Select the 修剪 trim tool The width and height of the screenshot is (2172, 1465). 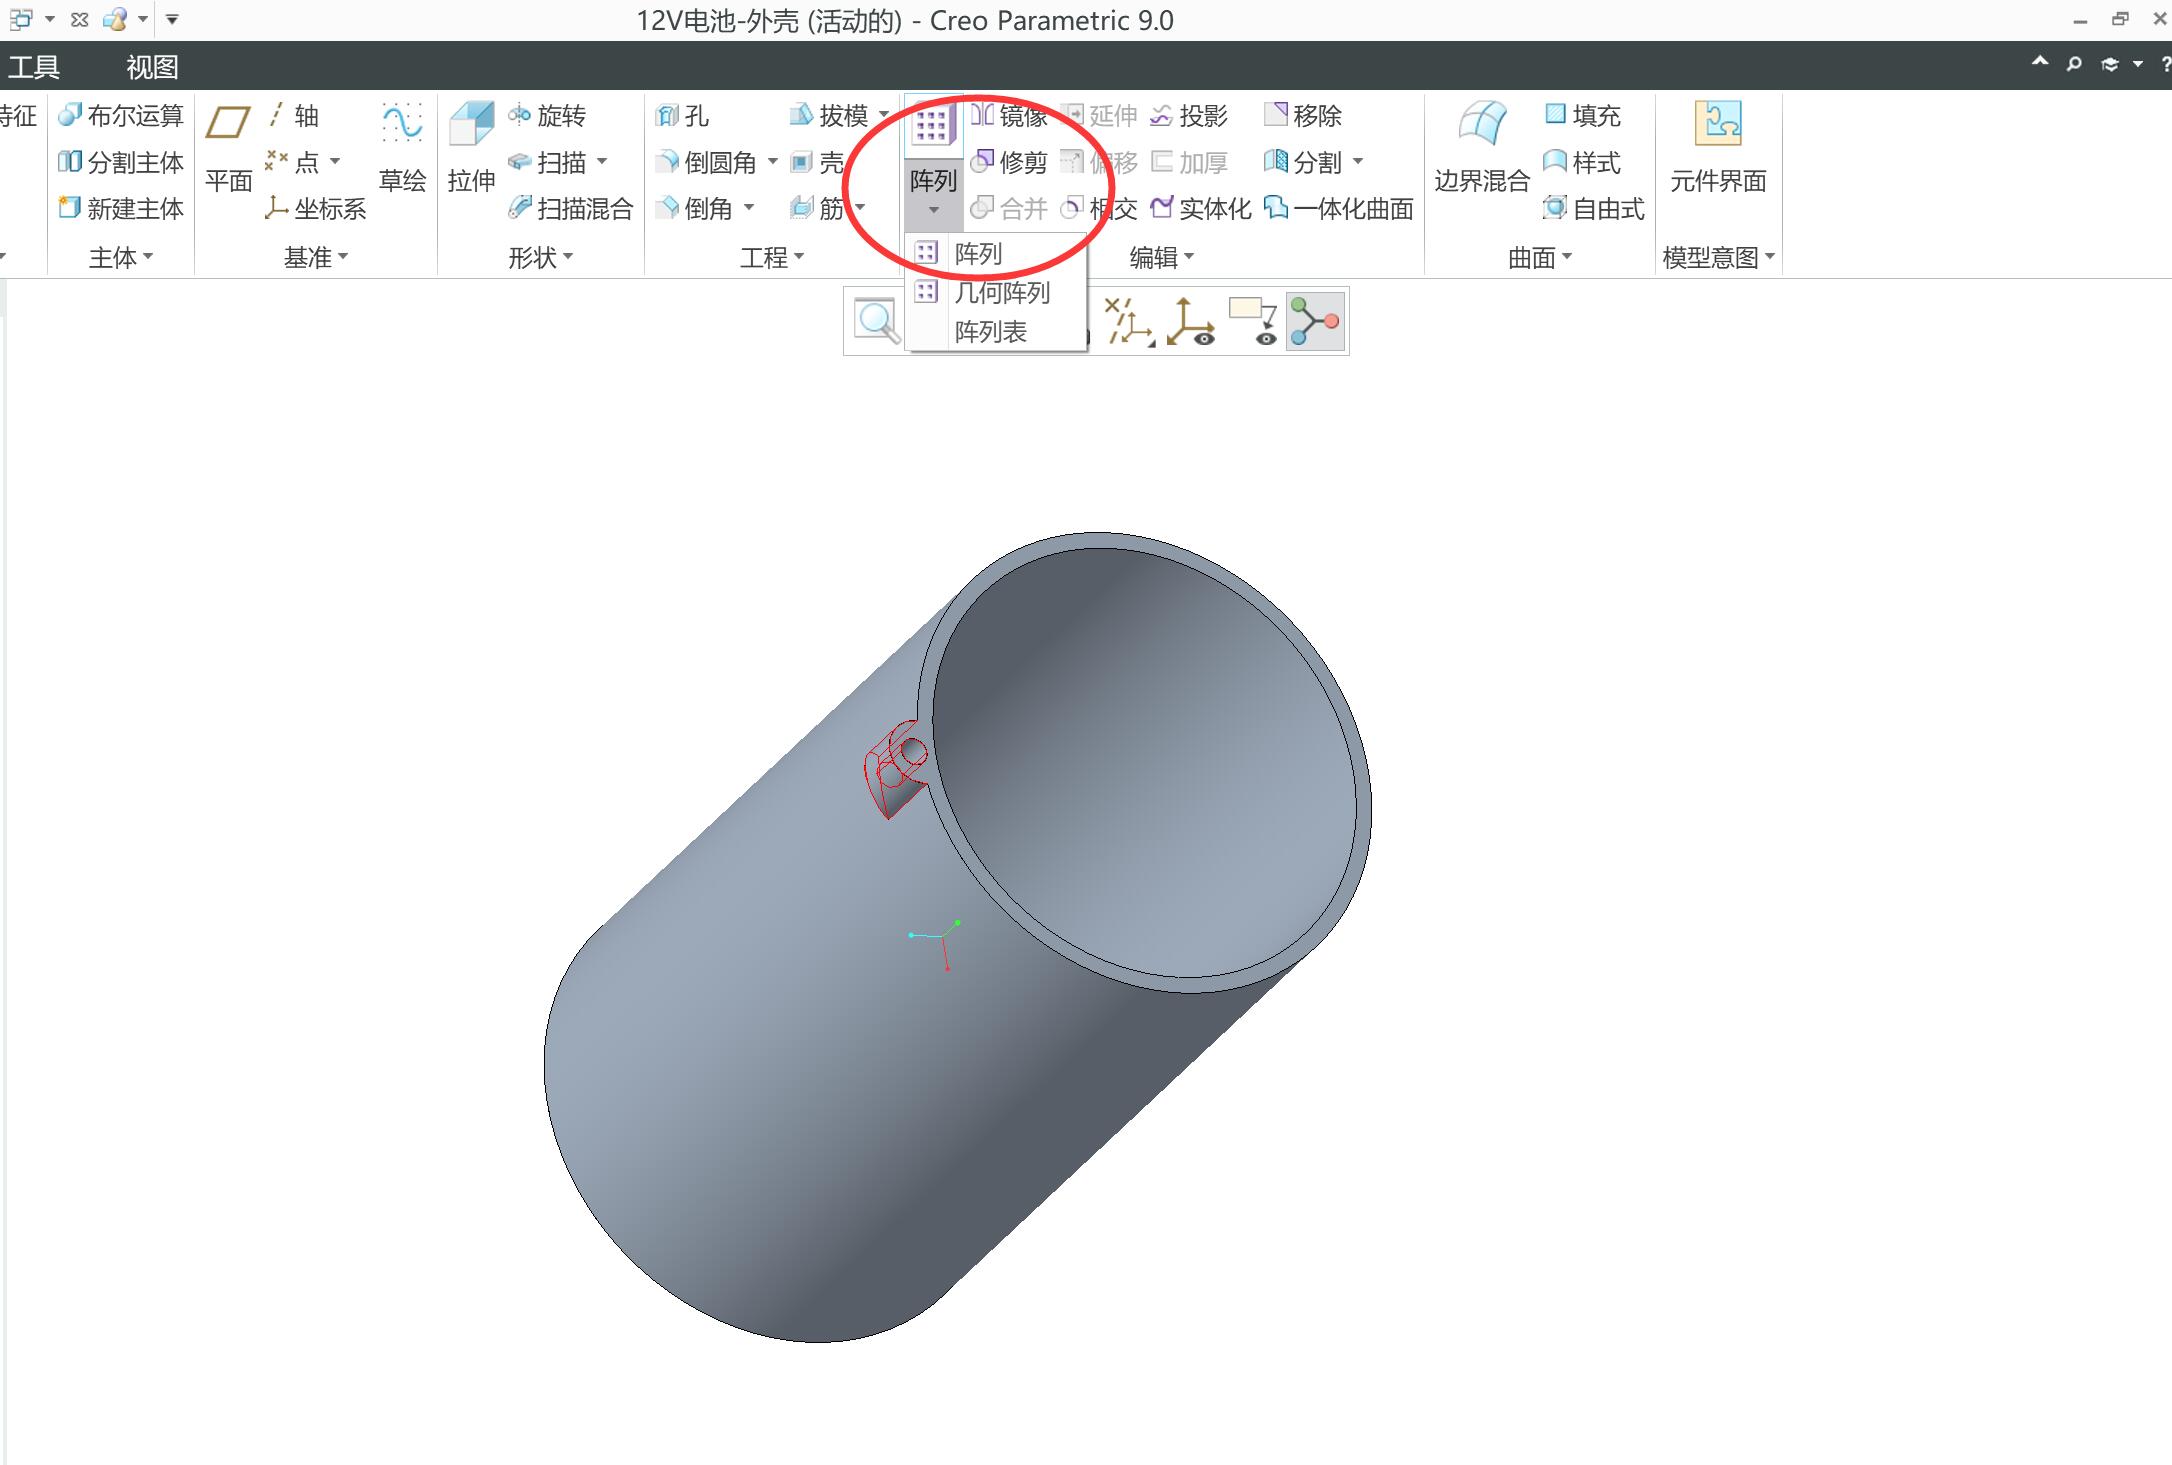[1009, 162]
